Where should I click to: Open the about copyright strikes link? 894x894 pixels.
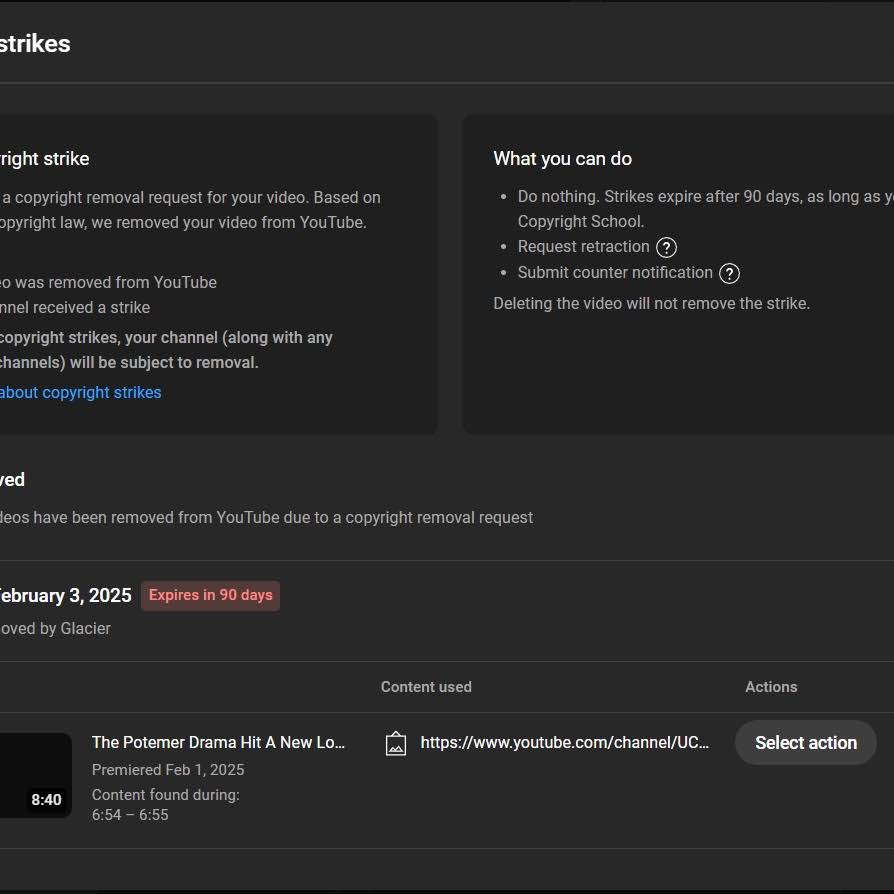pos(80,393)
